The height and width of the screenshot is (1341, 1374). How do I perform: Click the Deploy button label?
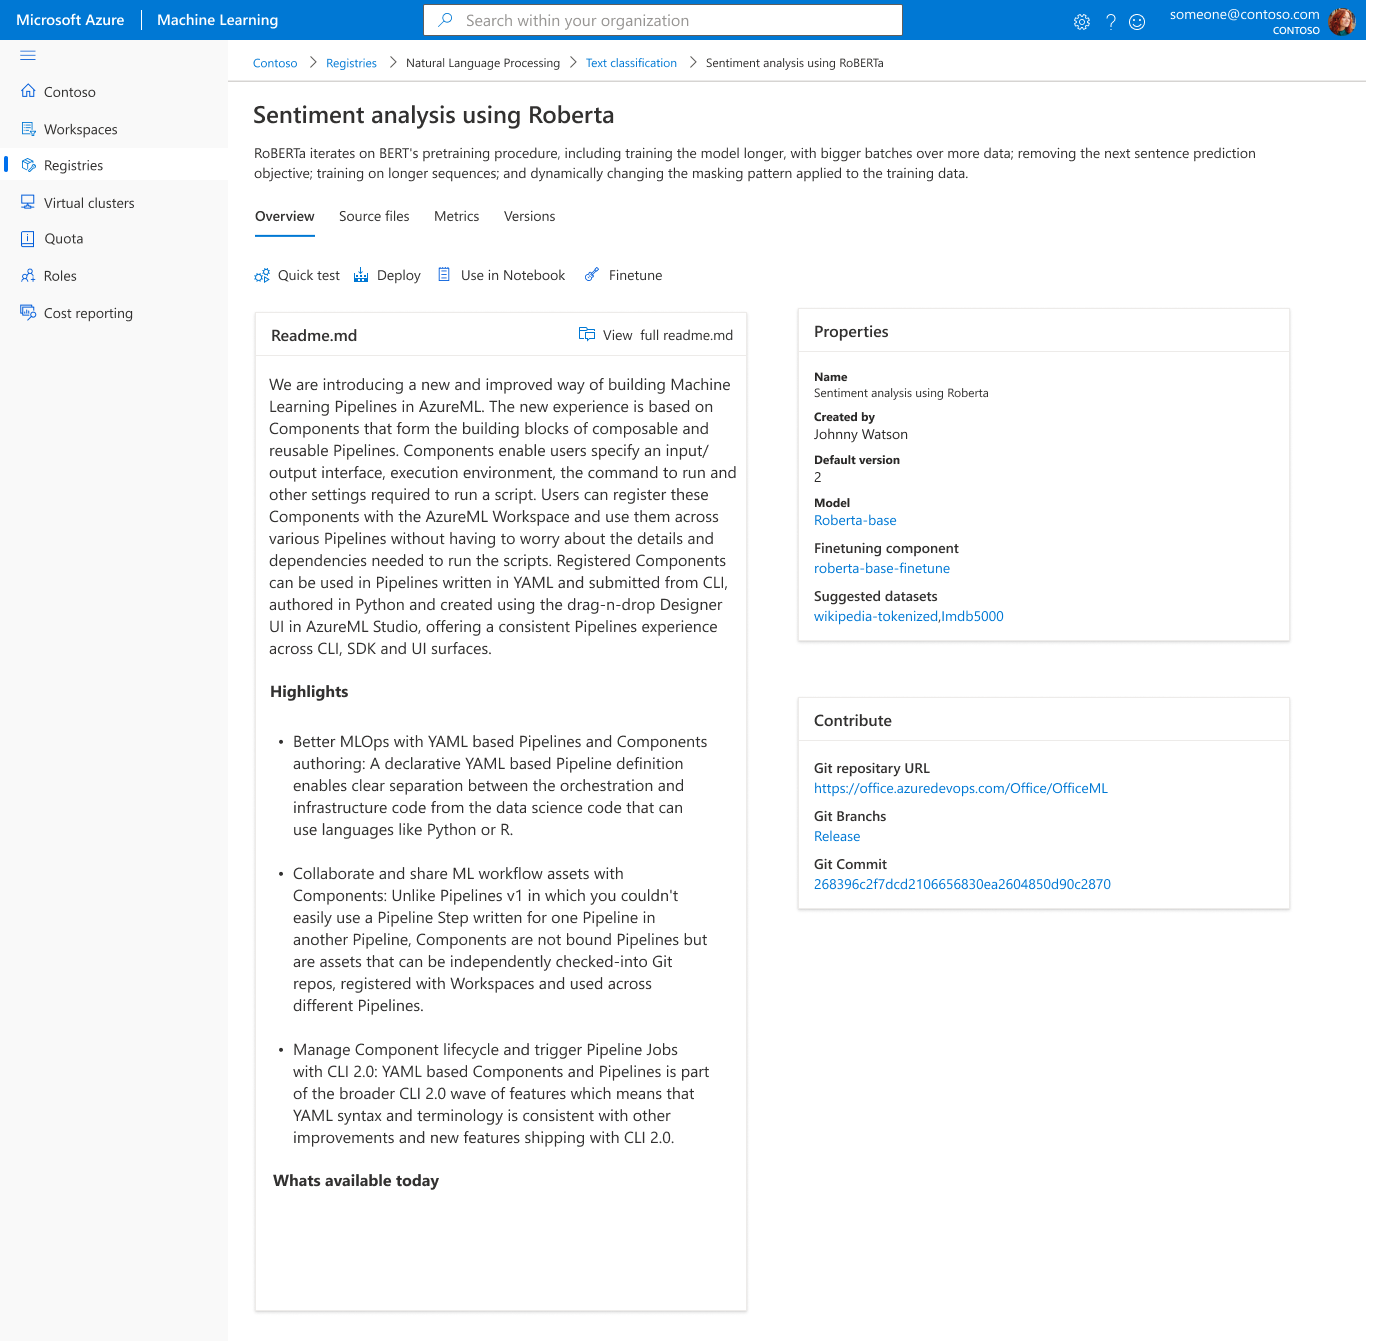coord(399,275)
